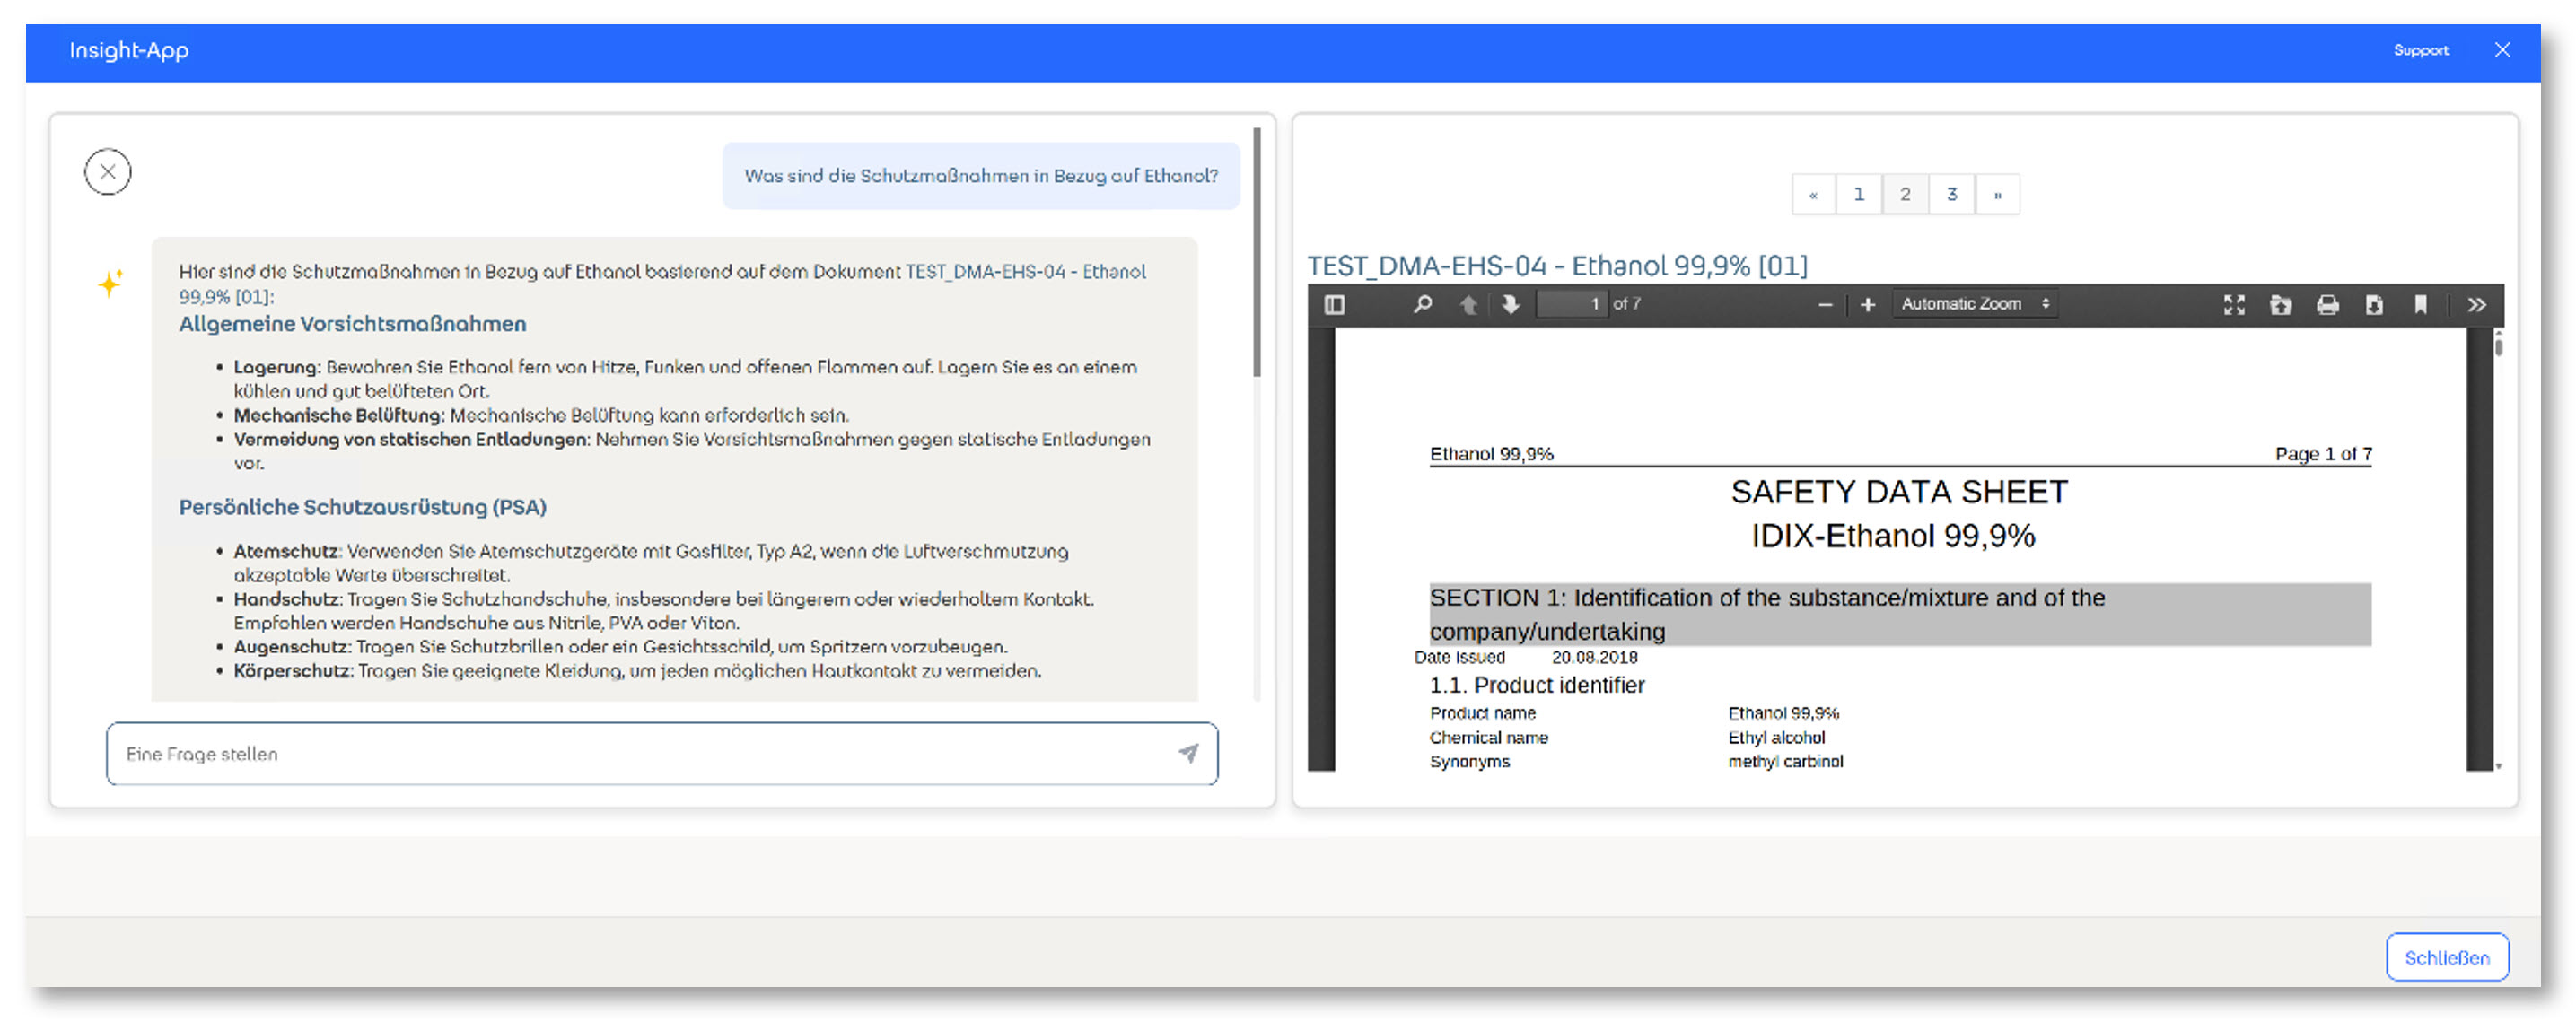The height and width of the screenshot is (1022, 2576).
Task: Click the PDF zoom in plus
Action: coord(1866,304)
